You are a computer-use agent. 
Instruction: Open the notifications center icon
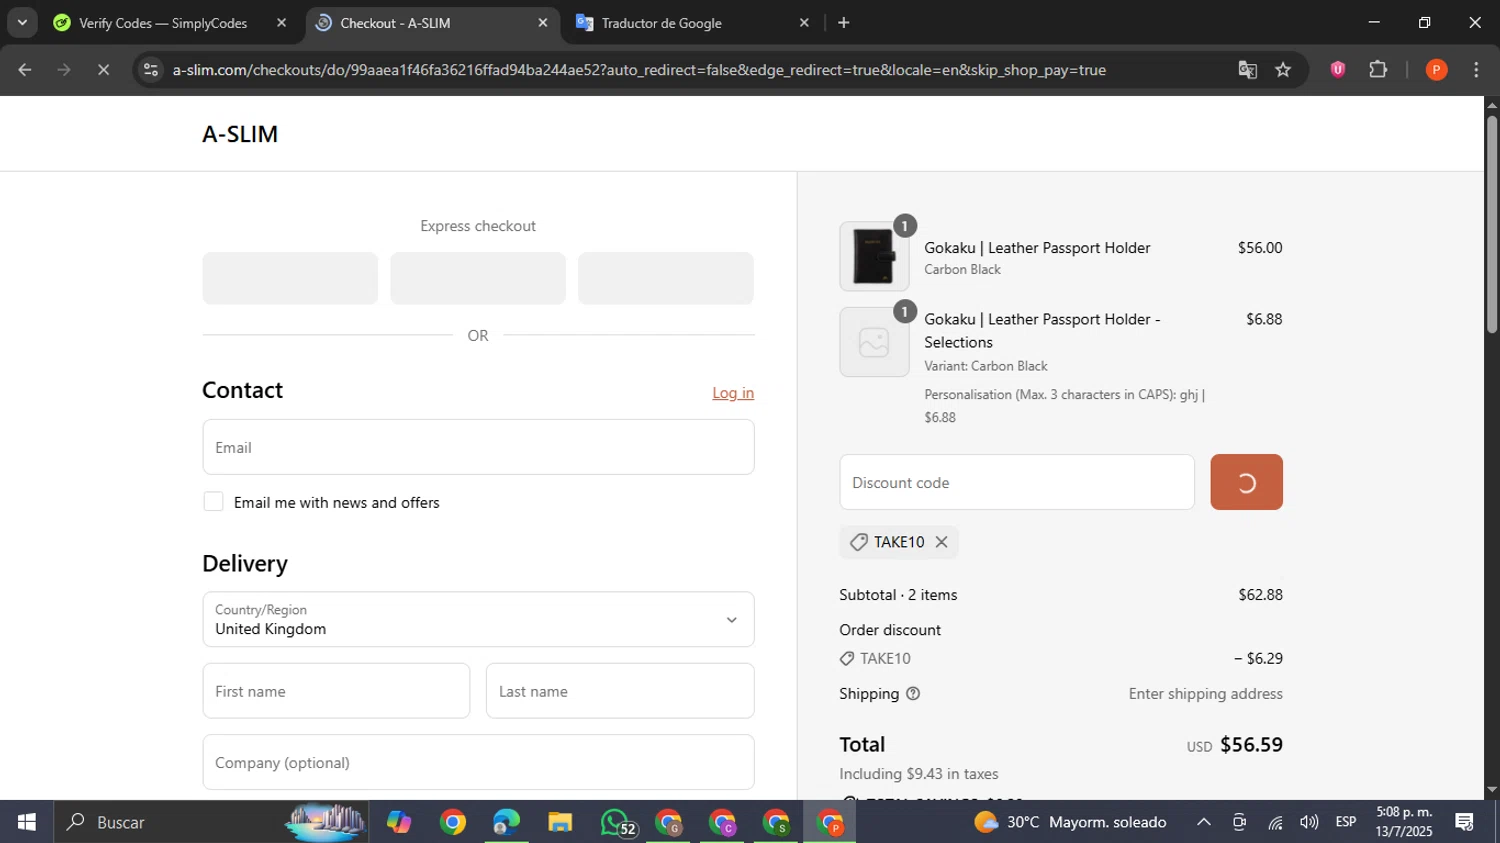[x=1465, y=822]
